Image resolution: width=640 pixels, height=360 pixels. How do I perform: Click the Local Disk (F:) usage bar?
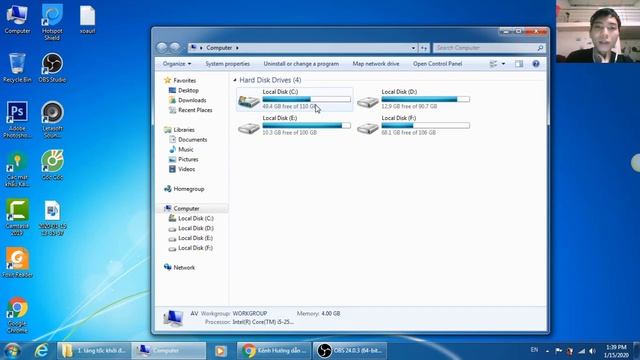(426, 125)
